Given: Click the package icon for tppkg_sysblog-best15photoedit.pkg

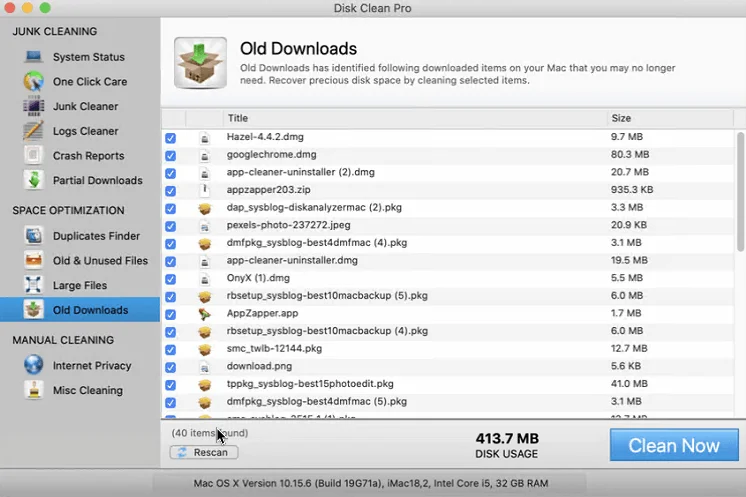Looking at the screenshot, I should click(205, 384).
